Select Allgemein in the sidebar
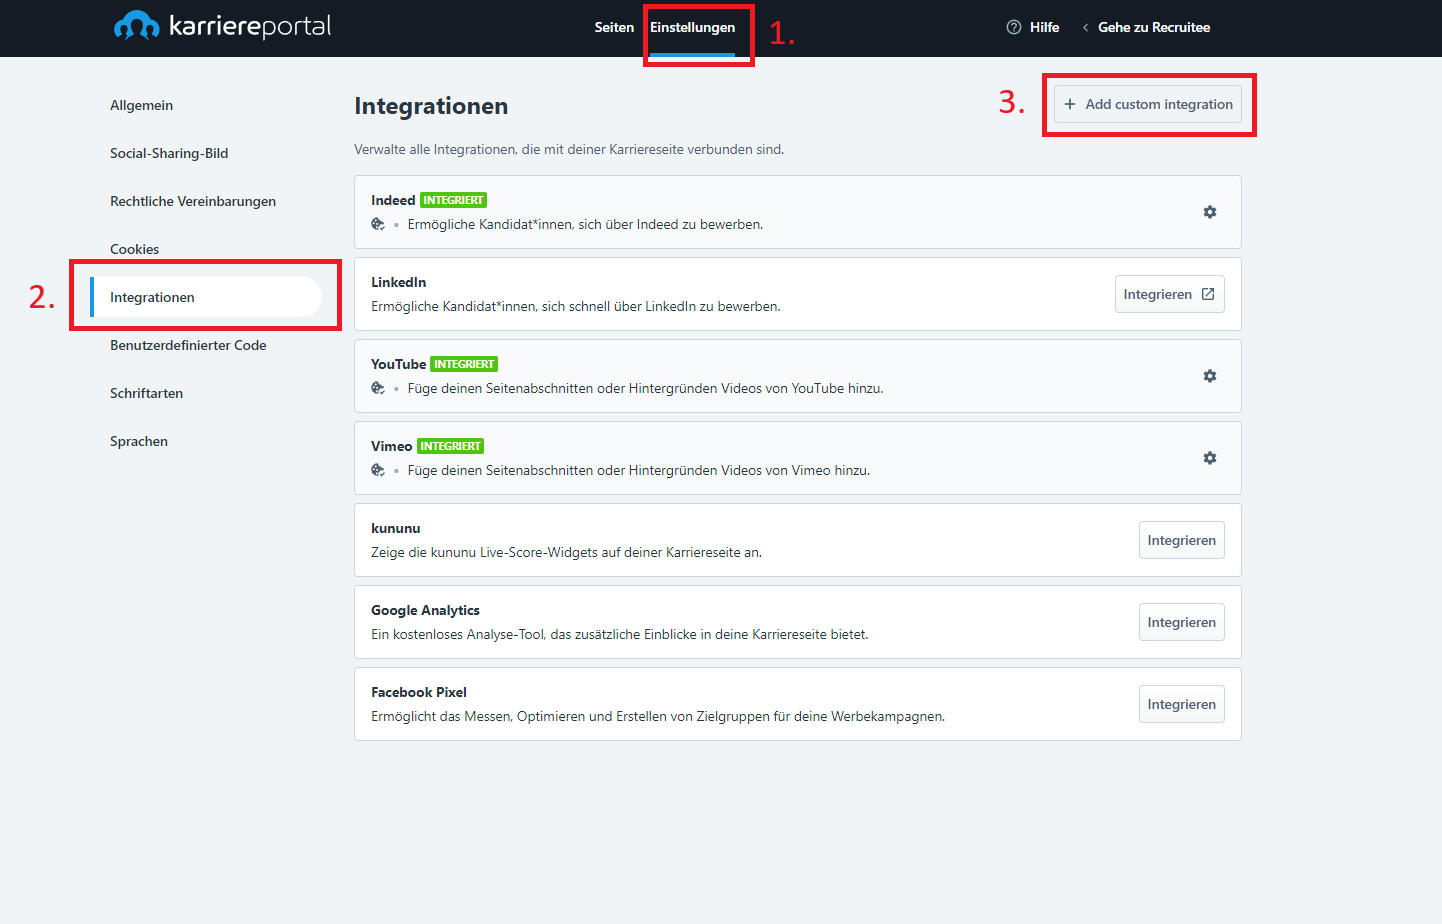This screenshot has height=924, width=1442. coord(141,105)
